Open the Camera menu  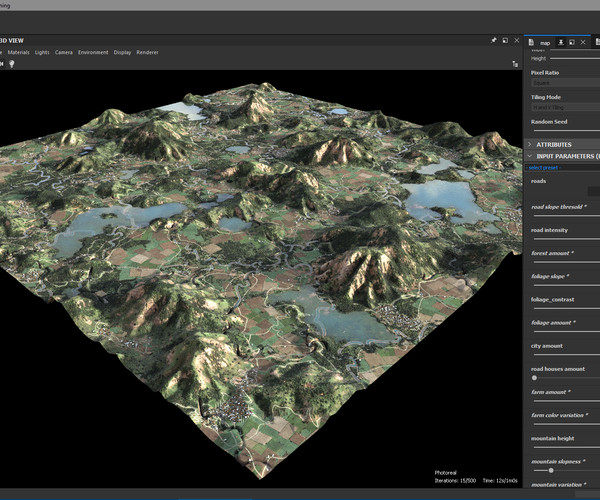64,52
